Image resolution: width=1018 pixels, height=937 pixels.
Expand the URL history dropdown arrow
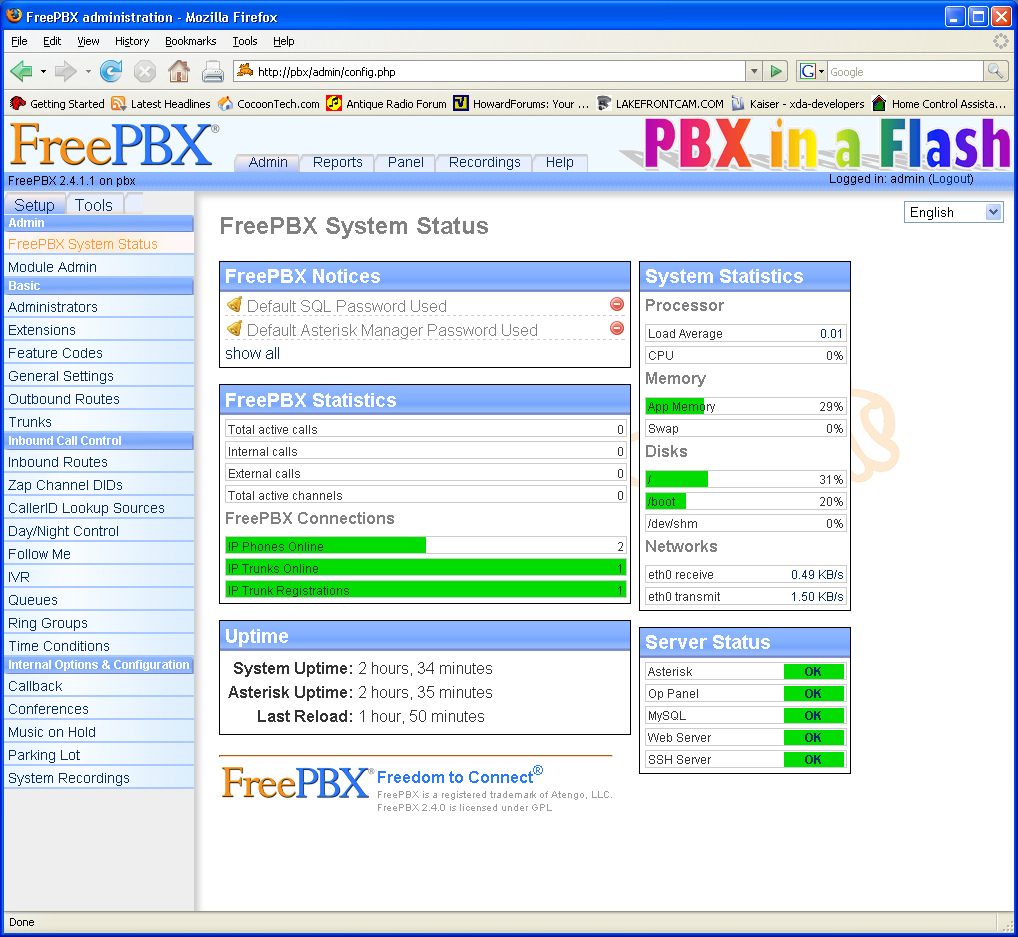754,72
